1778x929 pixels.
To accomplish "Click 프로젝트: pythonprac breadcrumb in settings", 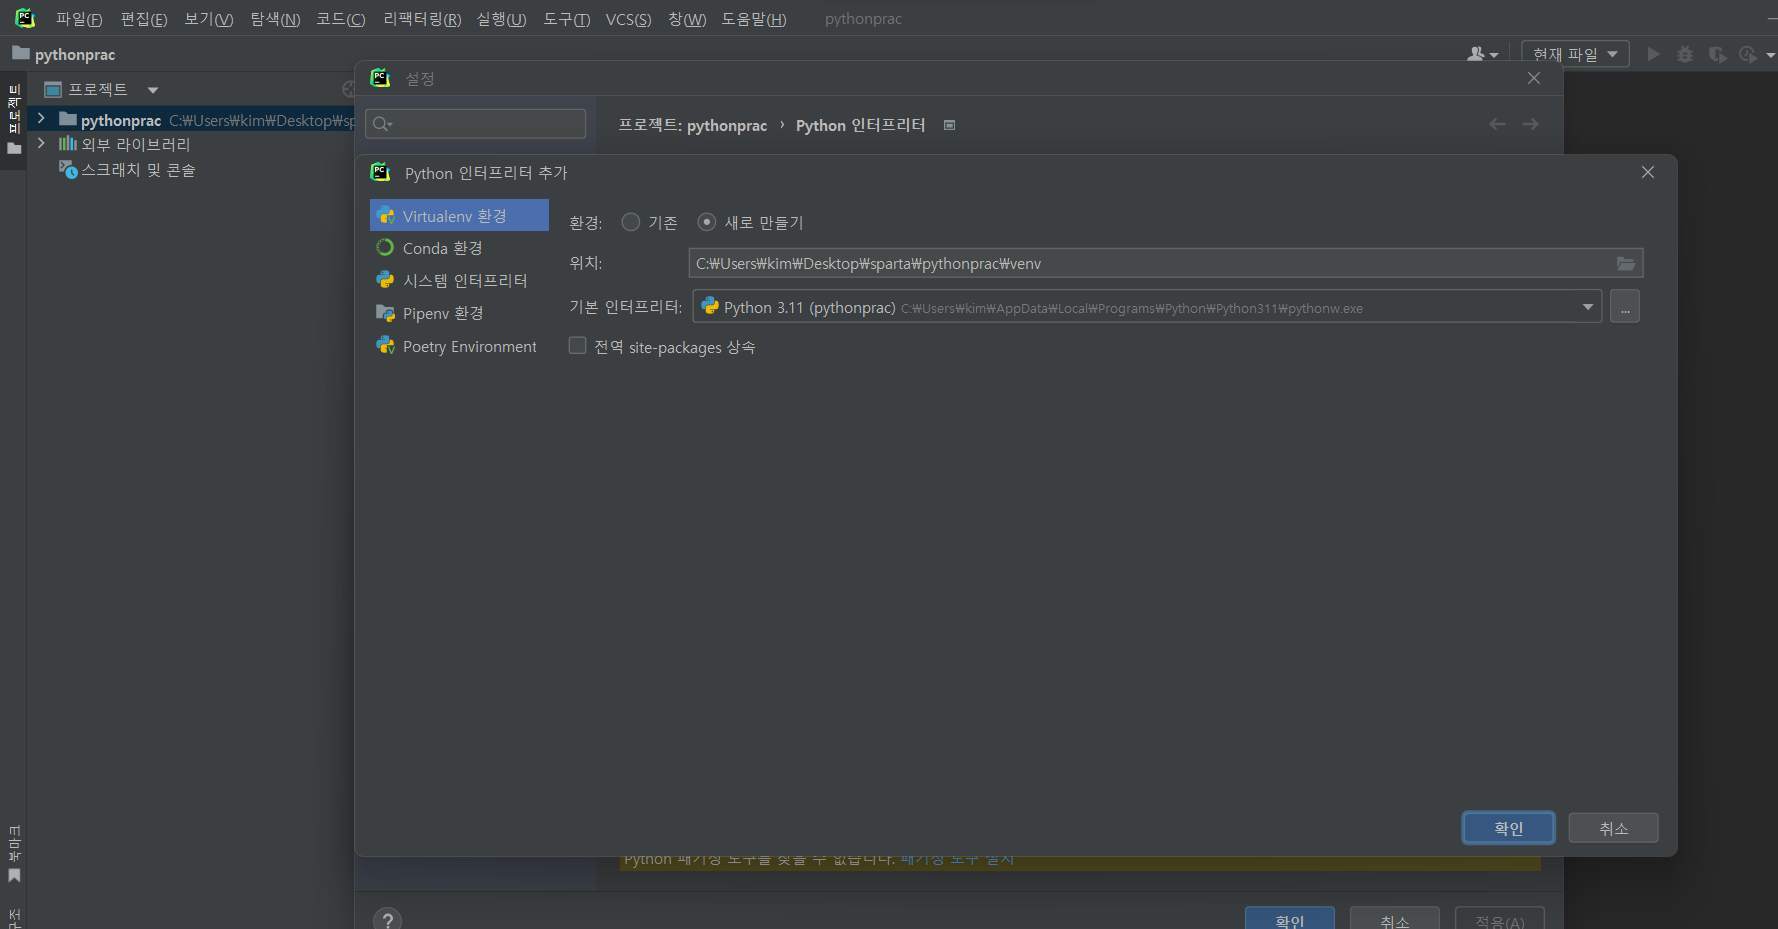I will (x=692, y=125).
